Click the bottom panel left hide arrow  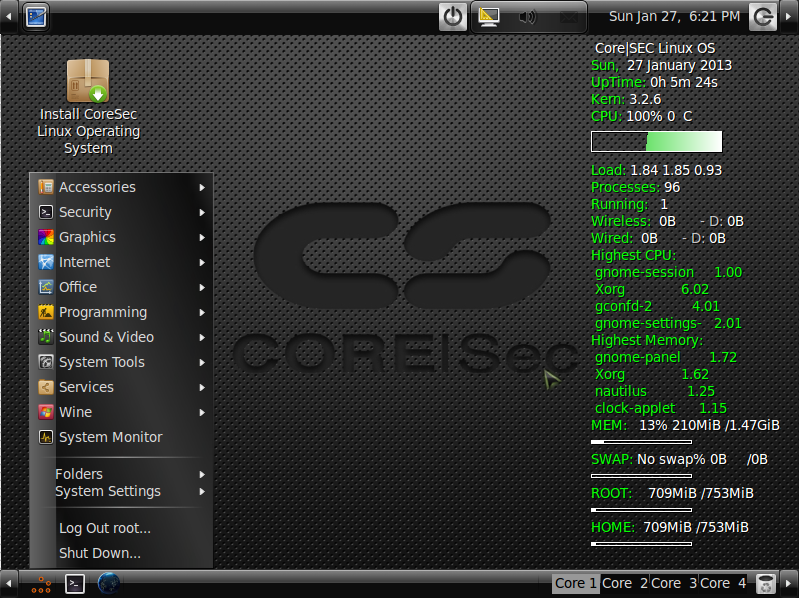tap(9, 584)
